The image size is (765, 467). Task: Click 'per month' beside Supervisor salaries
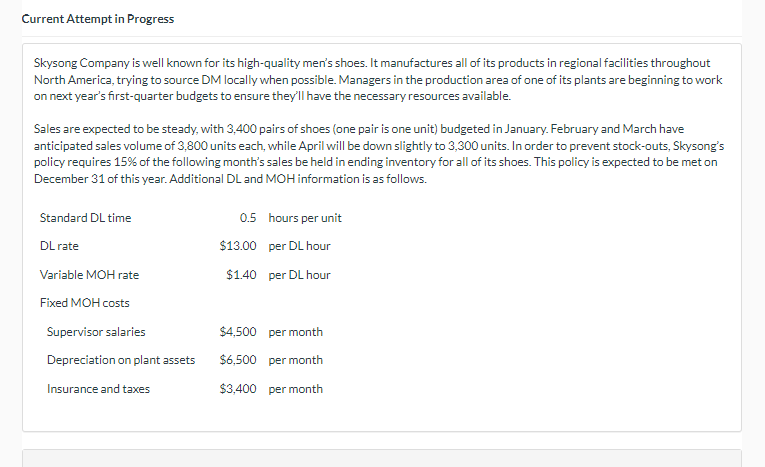click(296, 332)
